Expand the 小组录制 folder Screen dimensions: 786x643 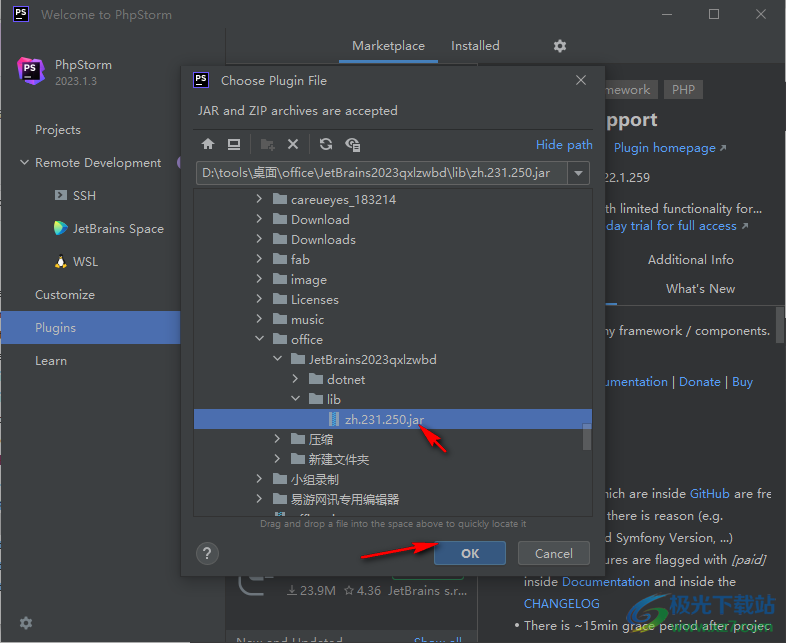pos(259,479)
